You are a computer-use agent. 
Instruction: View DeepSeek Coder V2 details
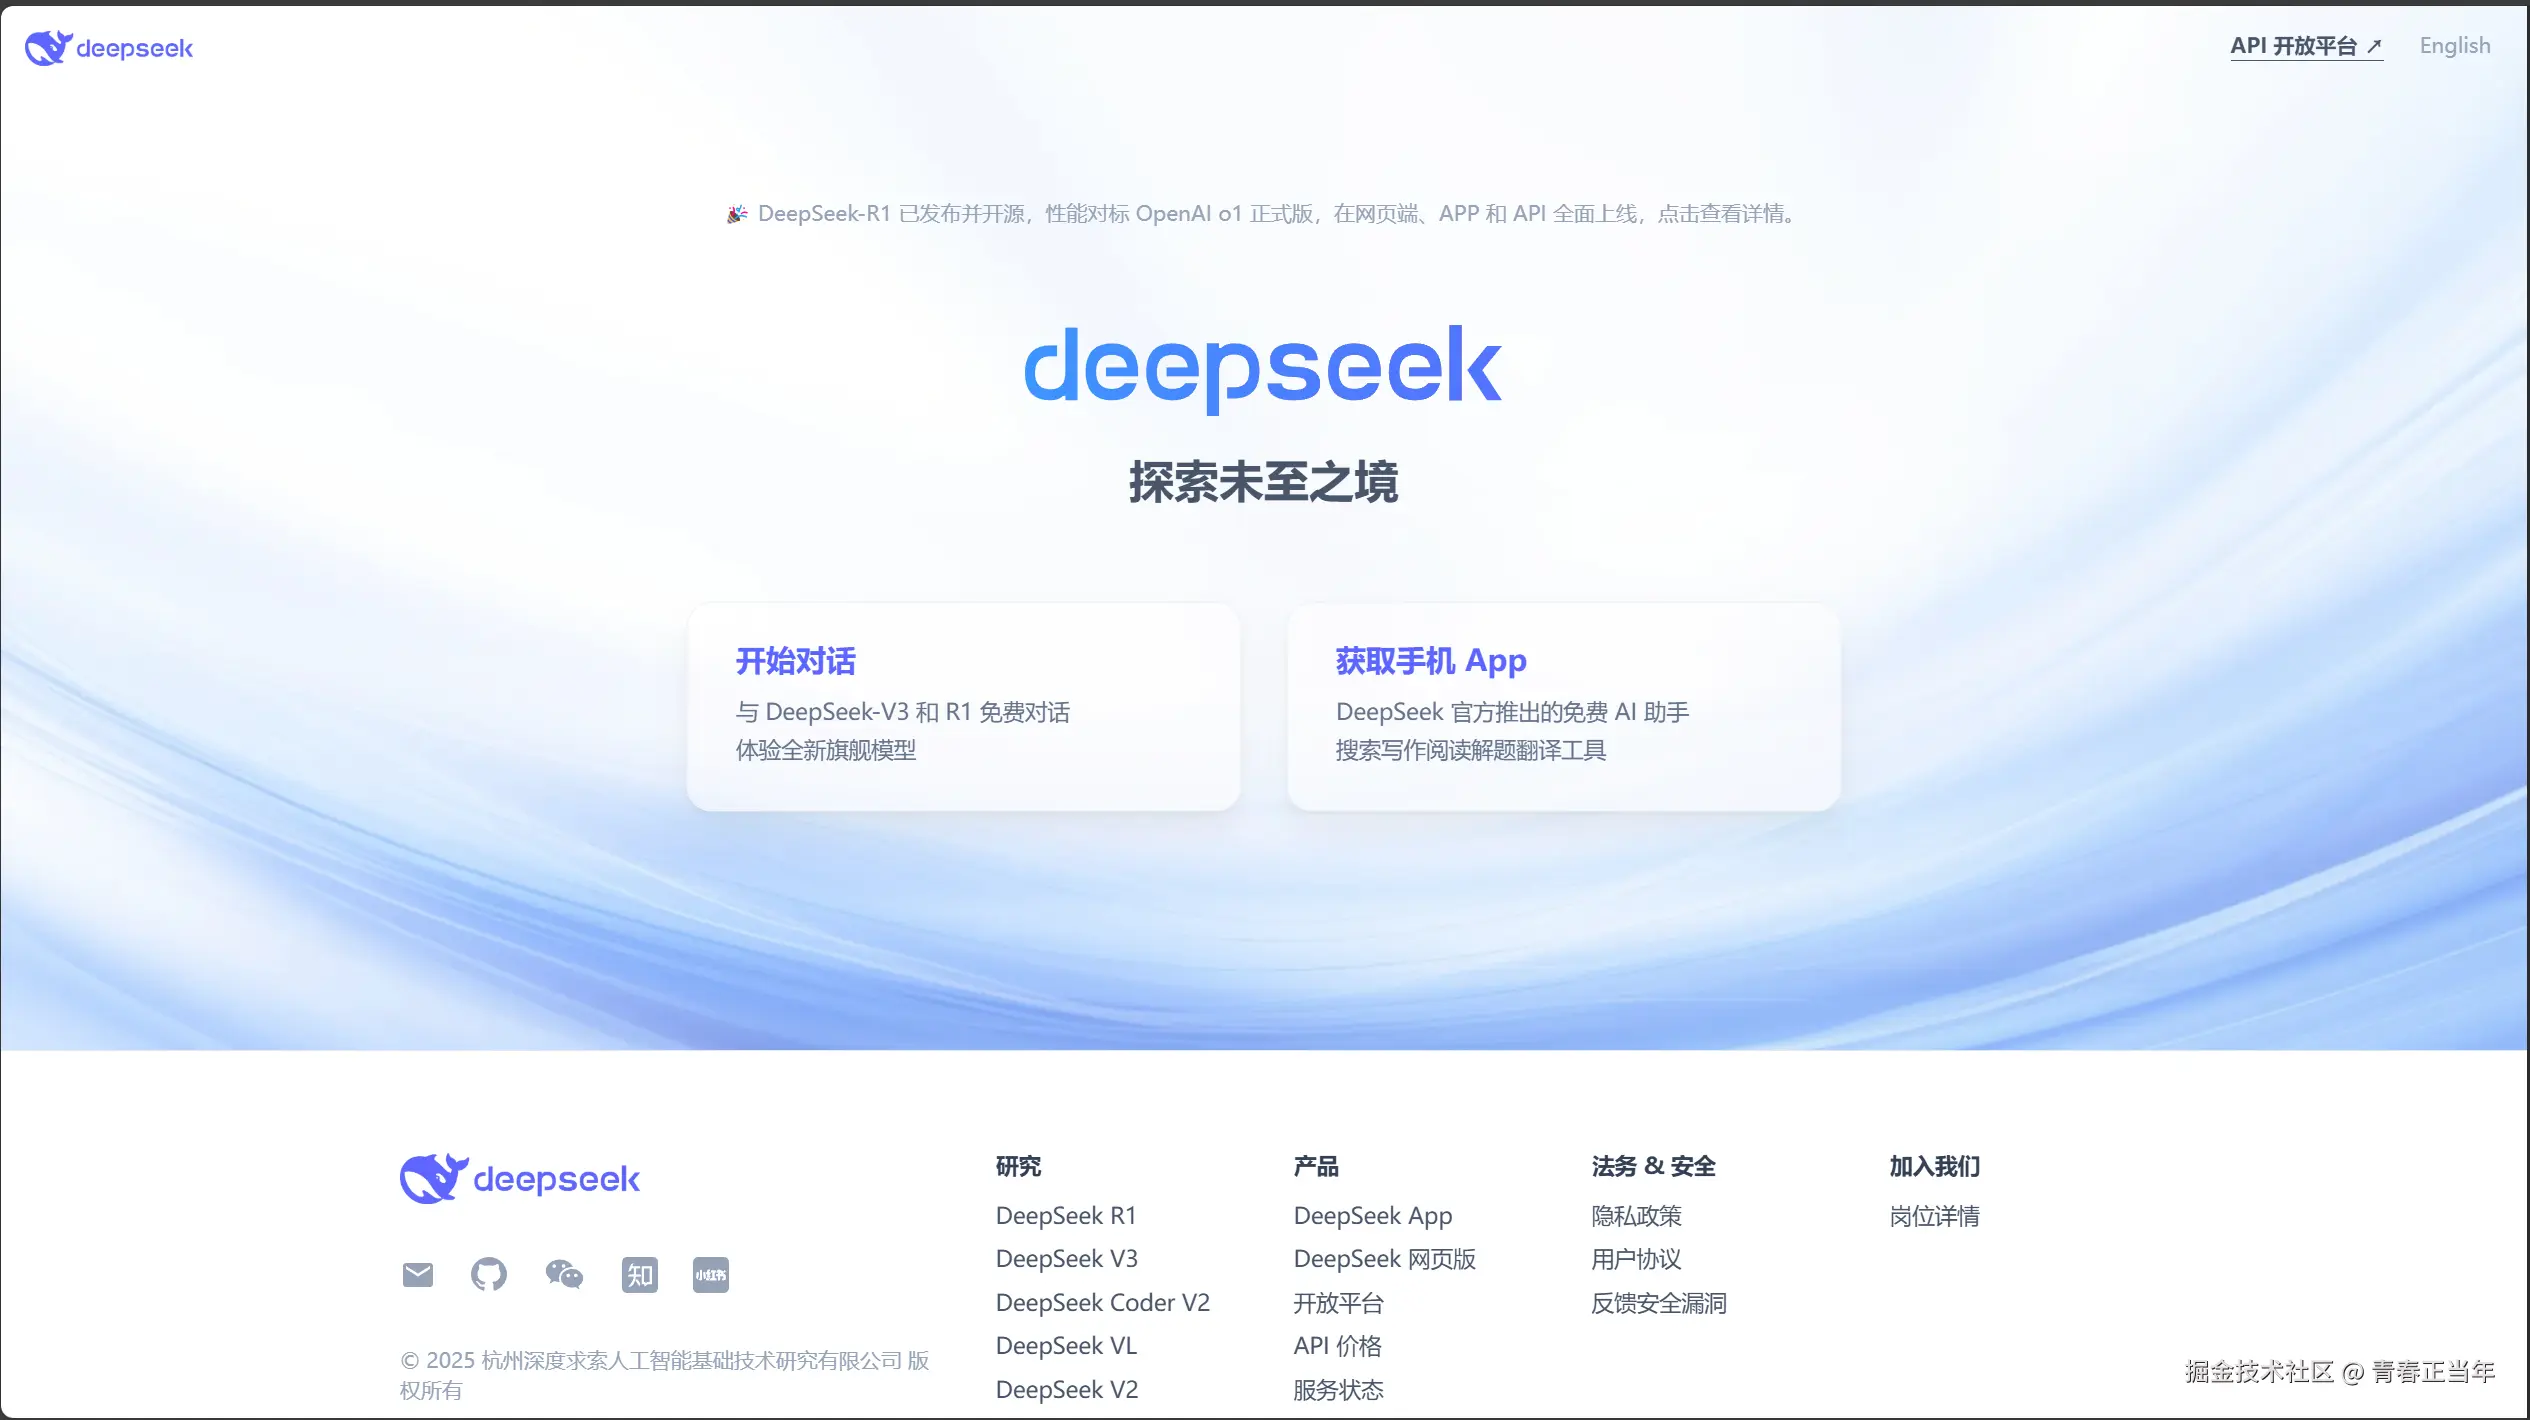coord(1103,1302)
